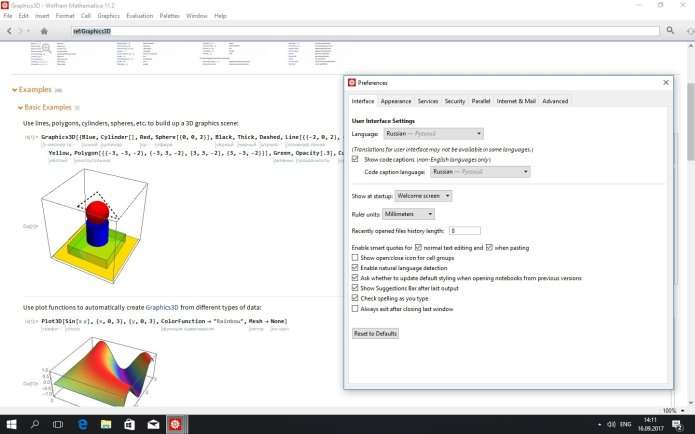Open taskbar search

coord(35,424)
